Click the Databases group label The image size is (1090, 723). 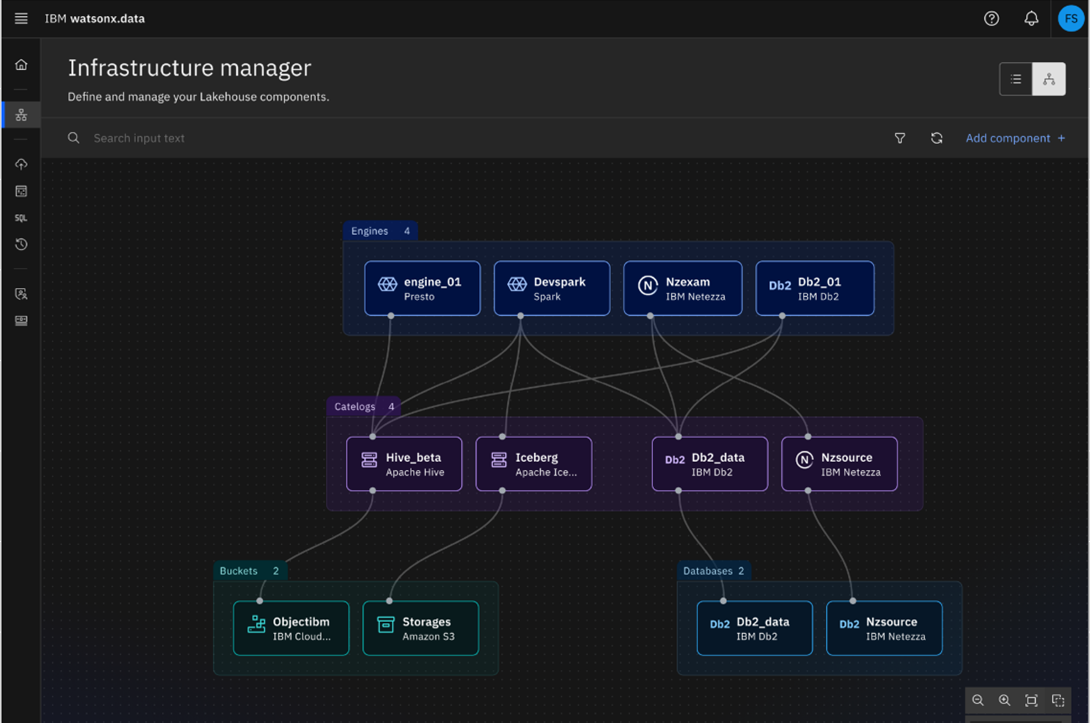[713, 571]
